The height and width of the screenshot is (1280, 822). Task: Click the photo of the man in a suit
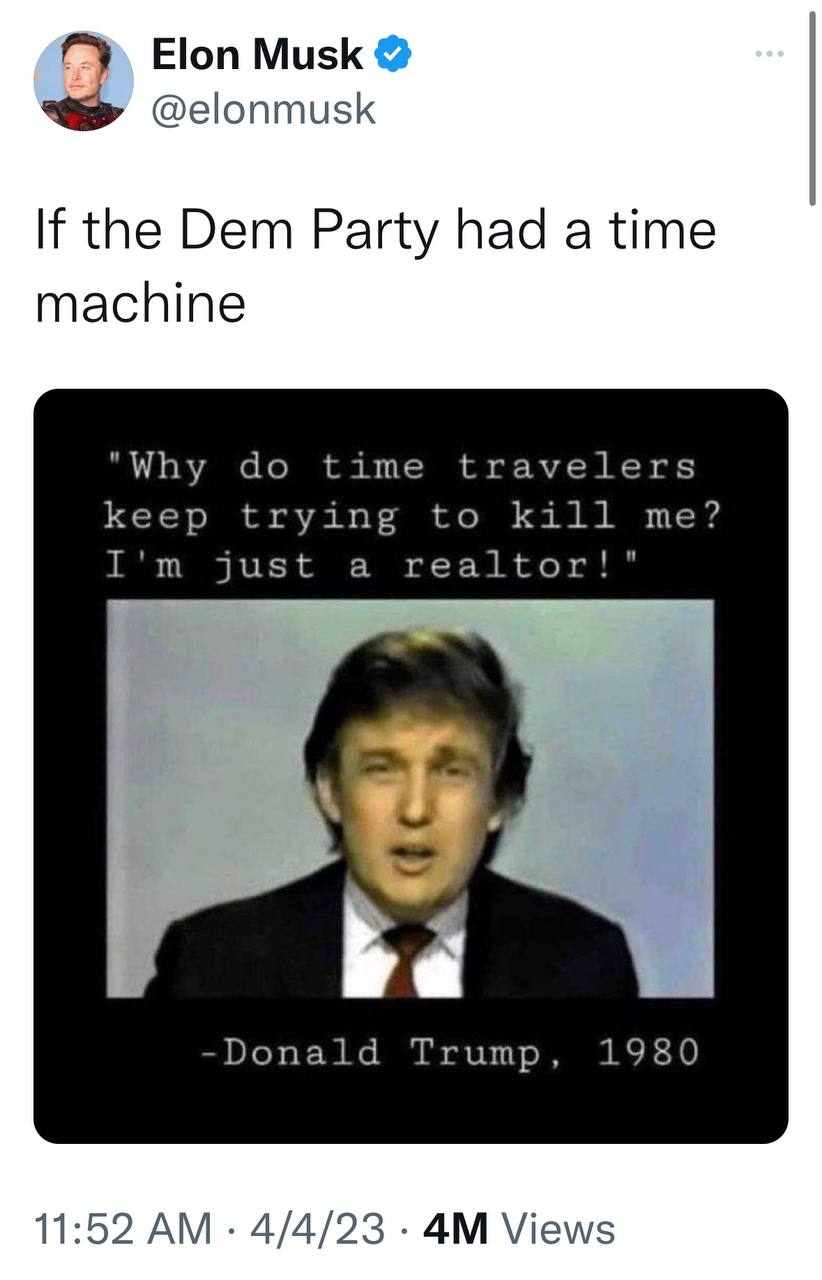pyautogui.click(x=410, y=799)
